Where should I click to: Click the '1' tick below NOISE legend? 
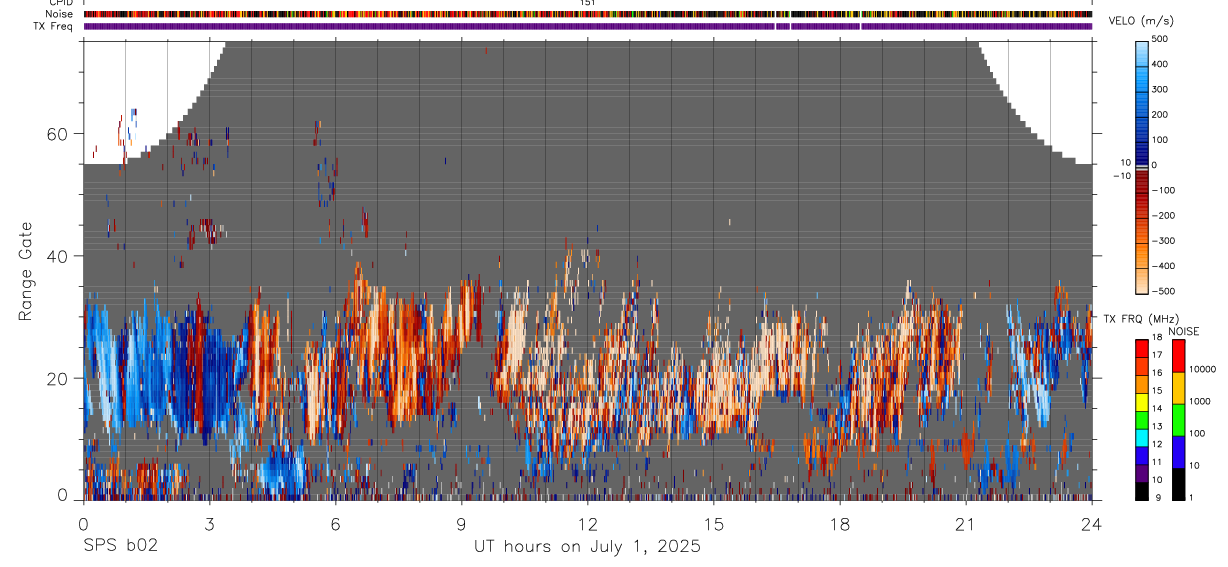[1193, 498]
